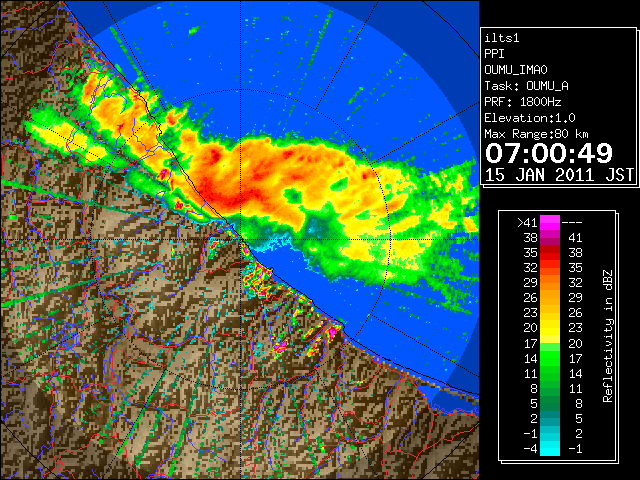Click the "PRF: 1800Hz" value

coord(523,102)
